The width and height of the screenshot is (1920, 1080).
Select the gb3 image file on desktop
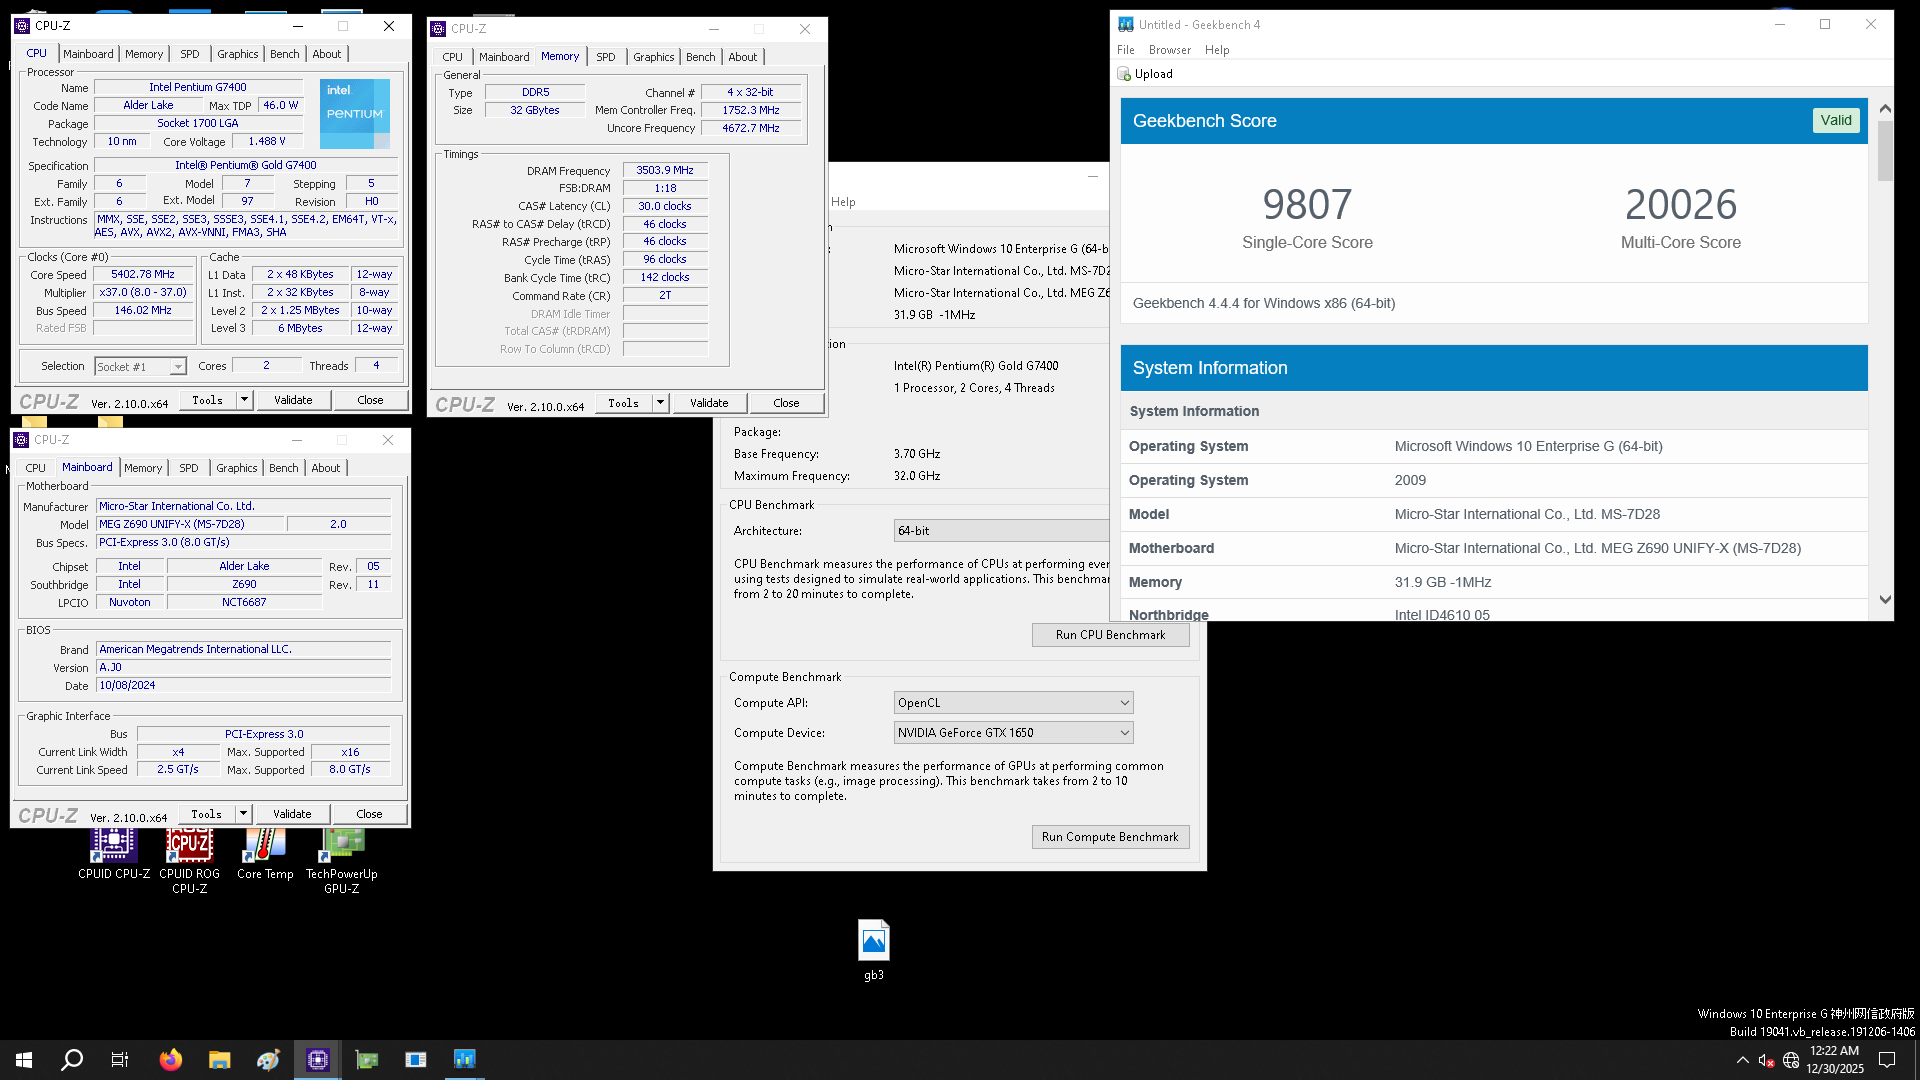(x=874, y=950)
